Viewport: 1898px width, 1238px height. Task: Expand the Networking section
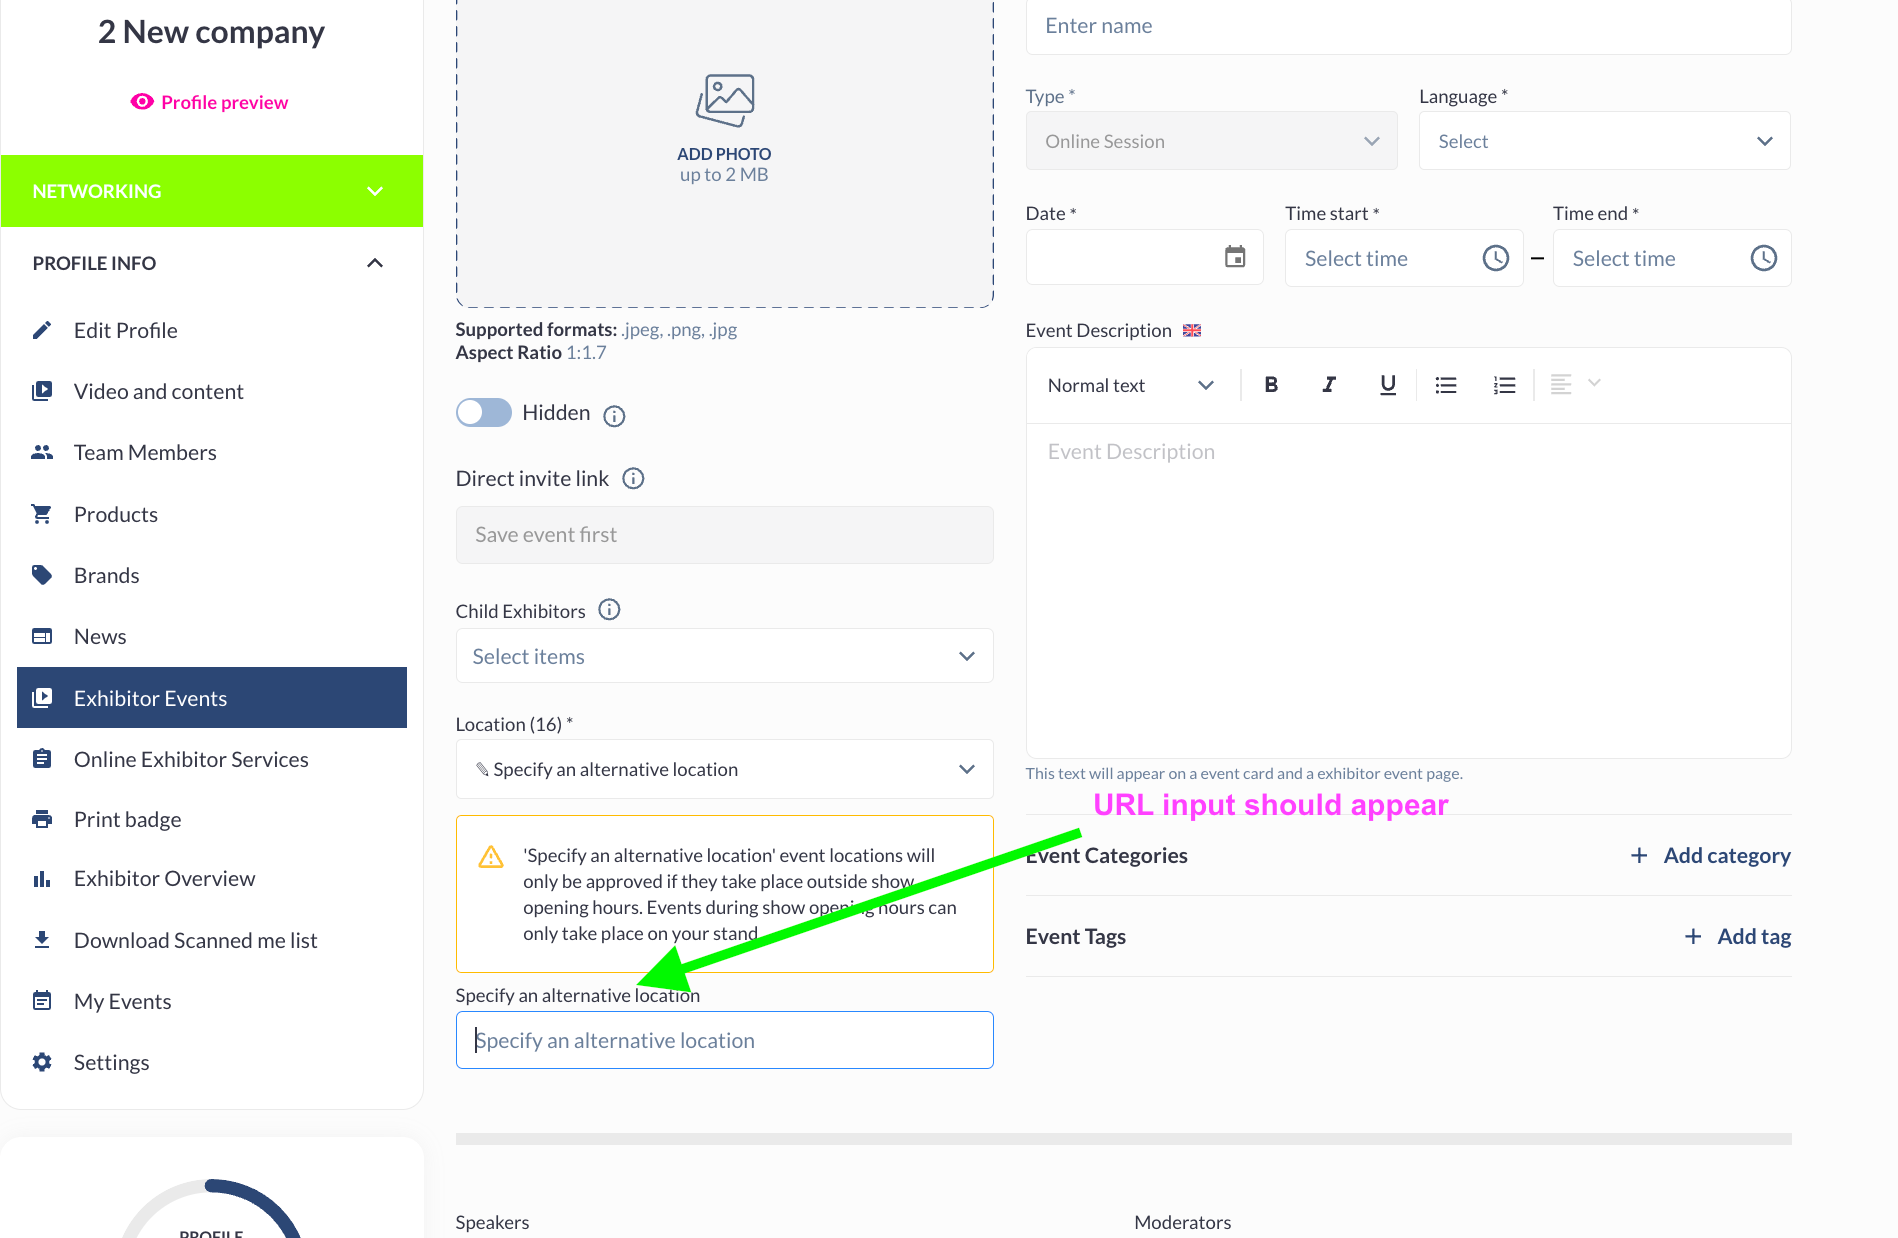(212, 191)
